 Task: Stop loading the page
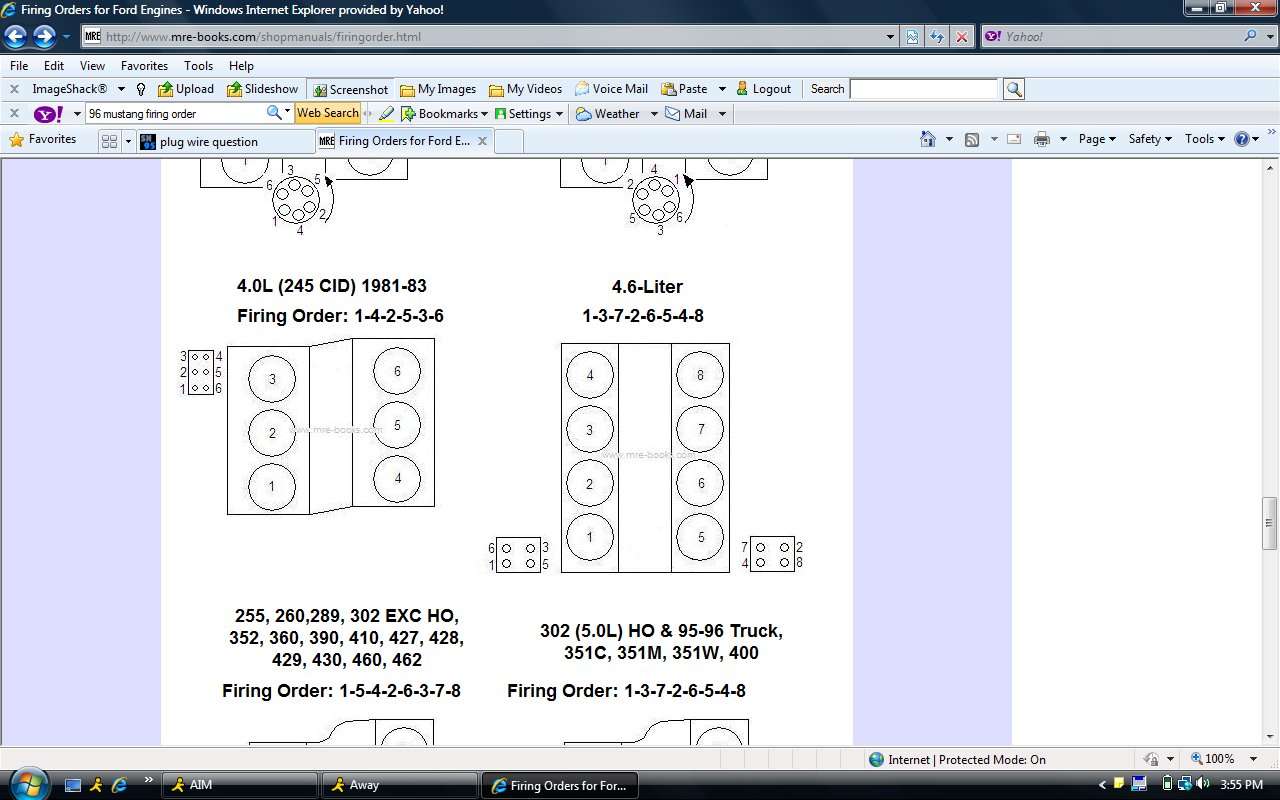coord(961,37)
